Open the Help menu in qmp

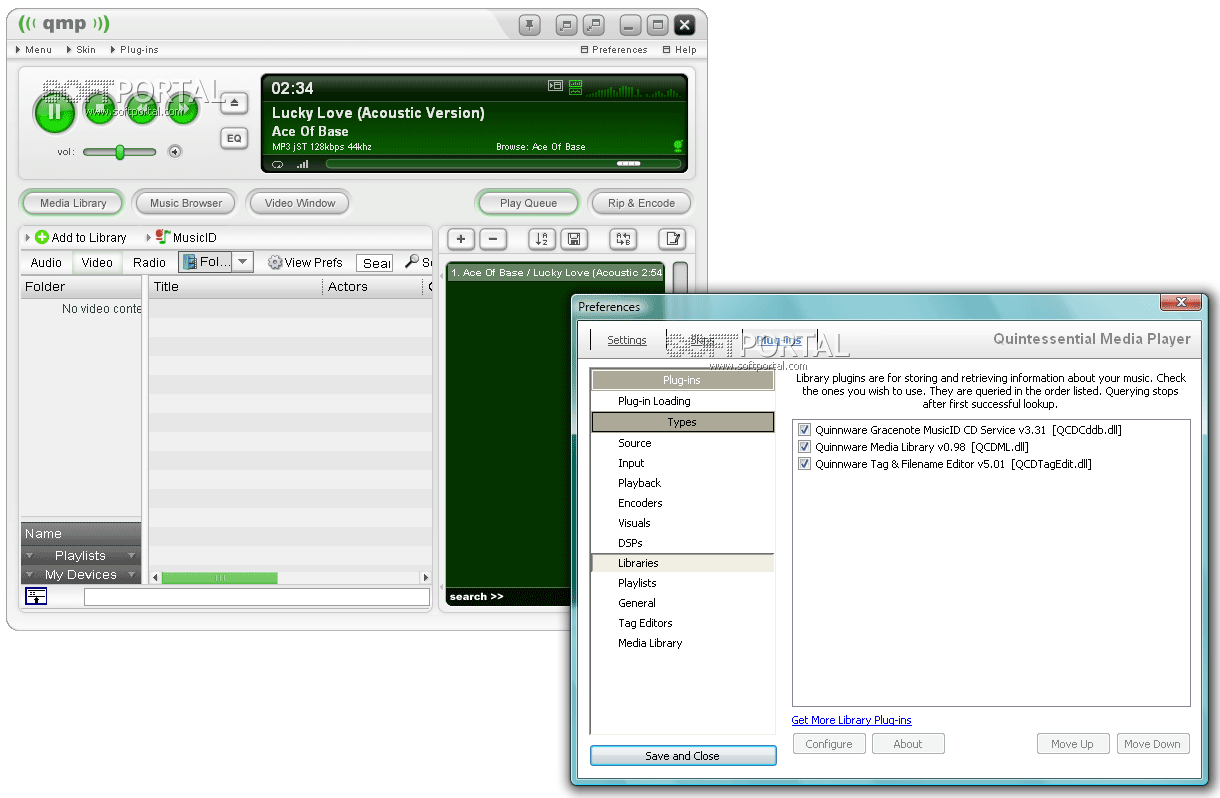pos(680,50)
